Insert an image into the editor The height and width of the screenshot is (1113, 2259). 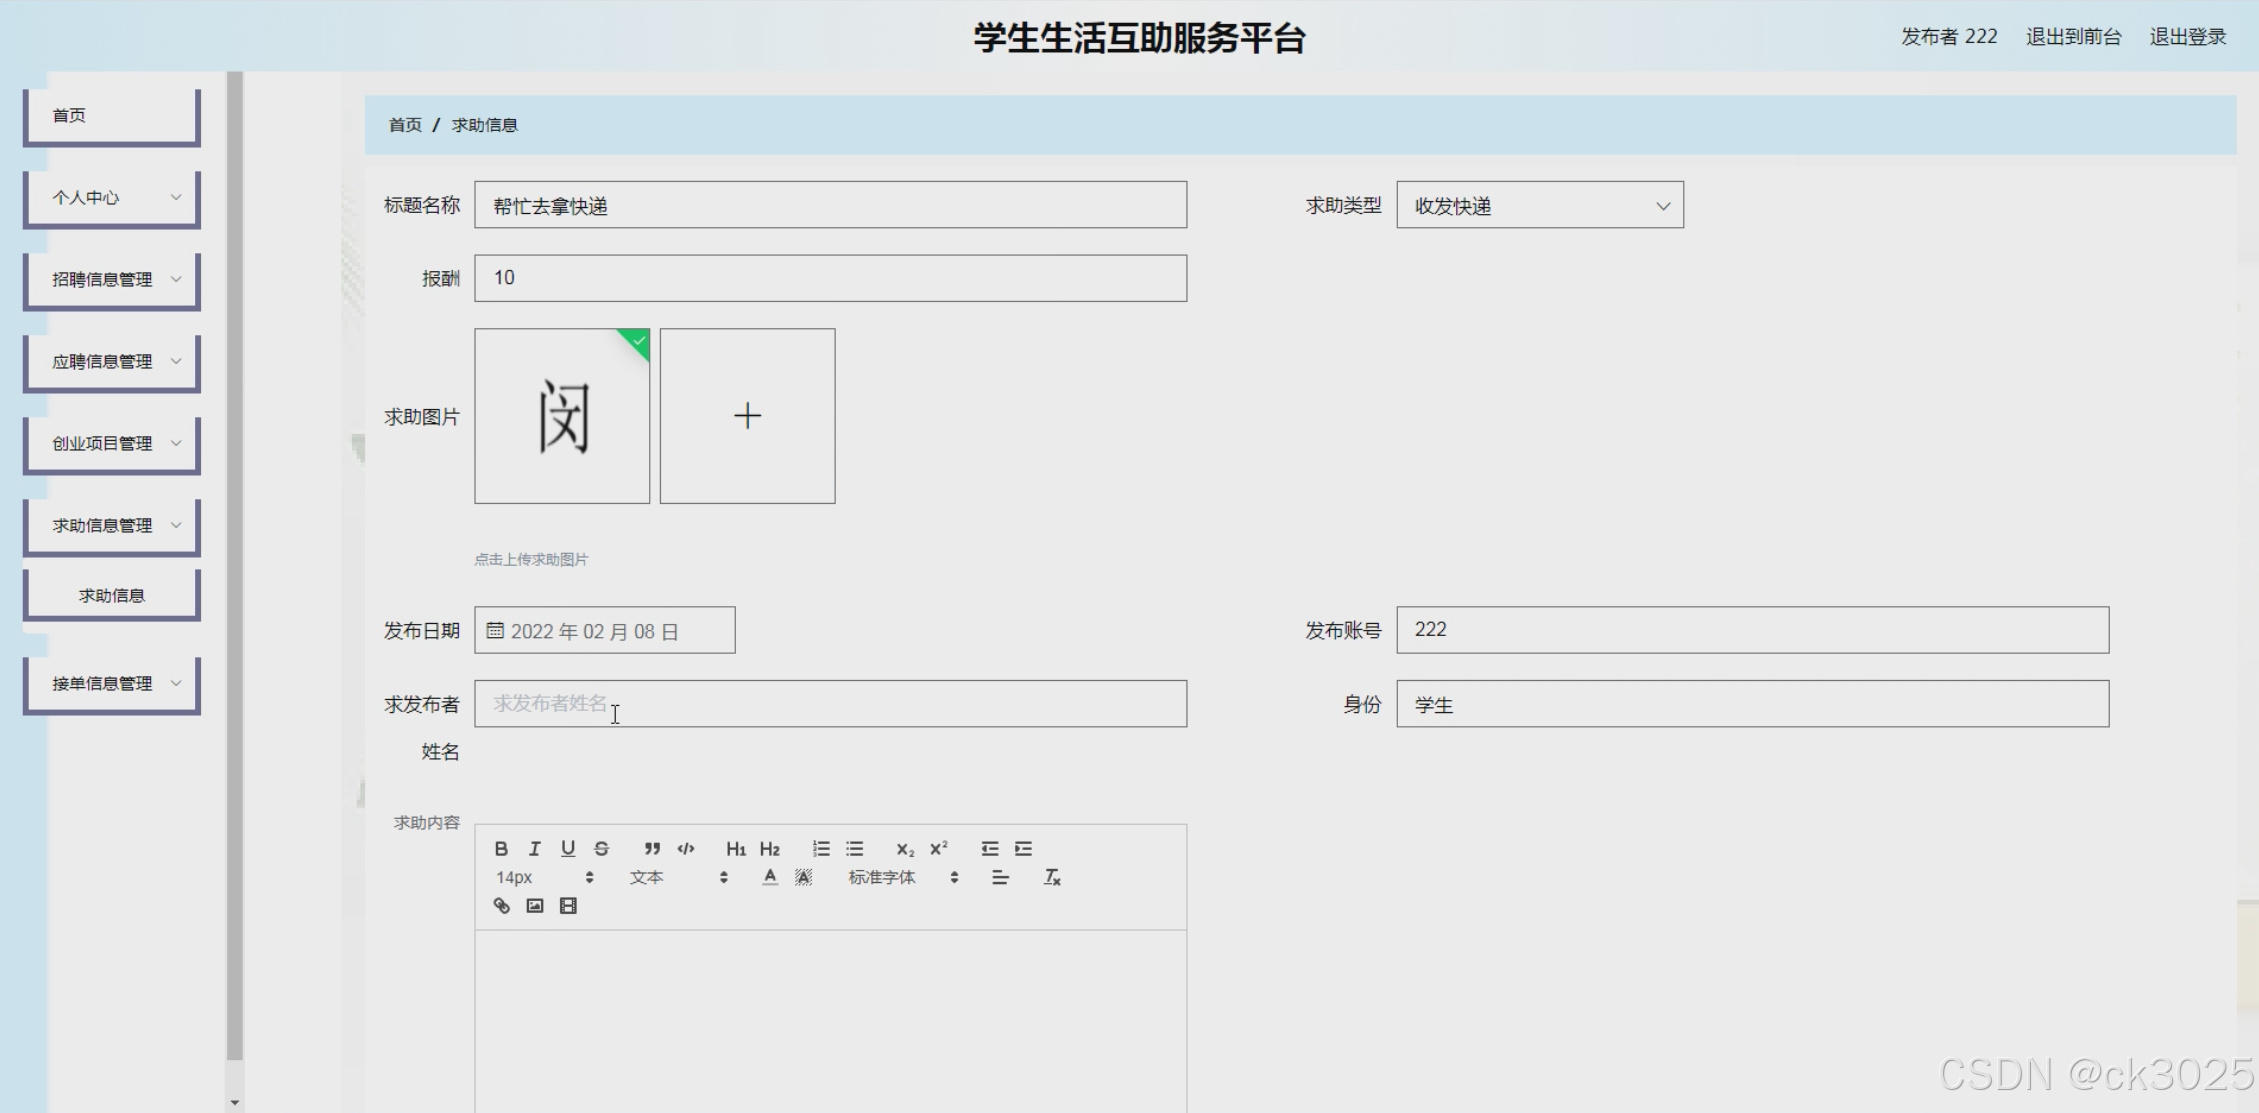(535, 906)
